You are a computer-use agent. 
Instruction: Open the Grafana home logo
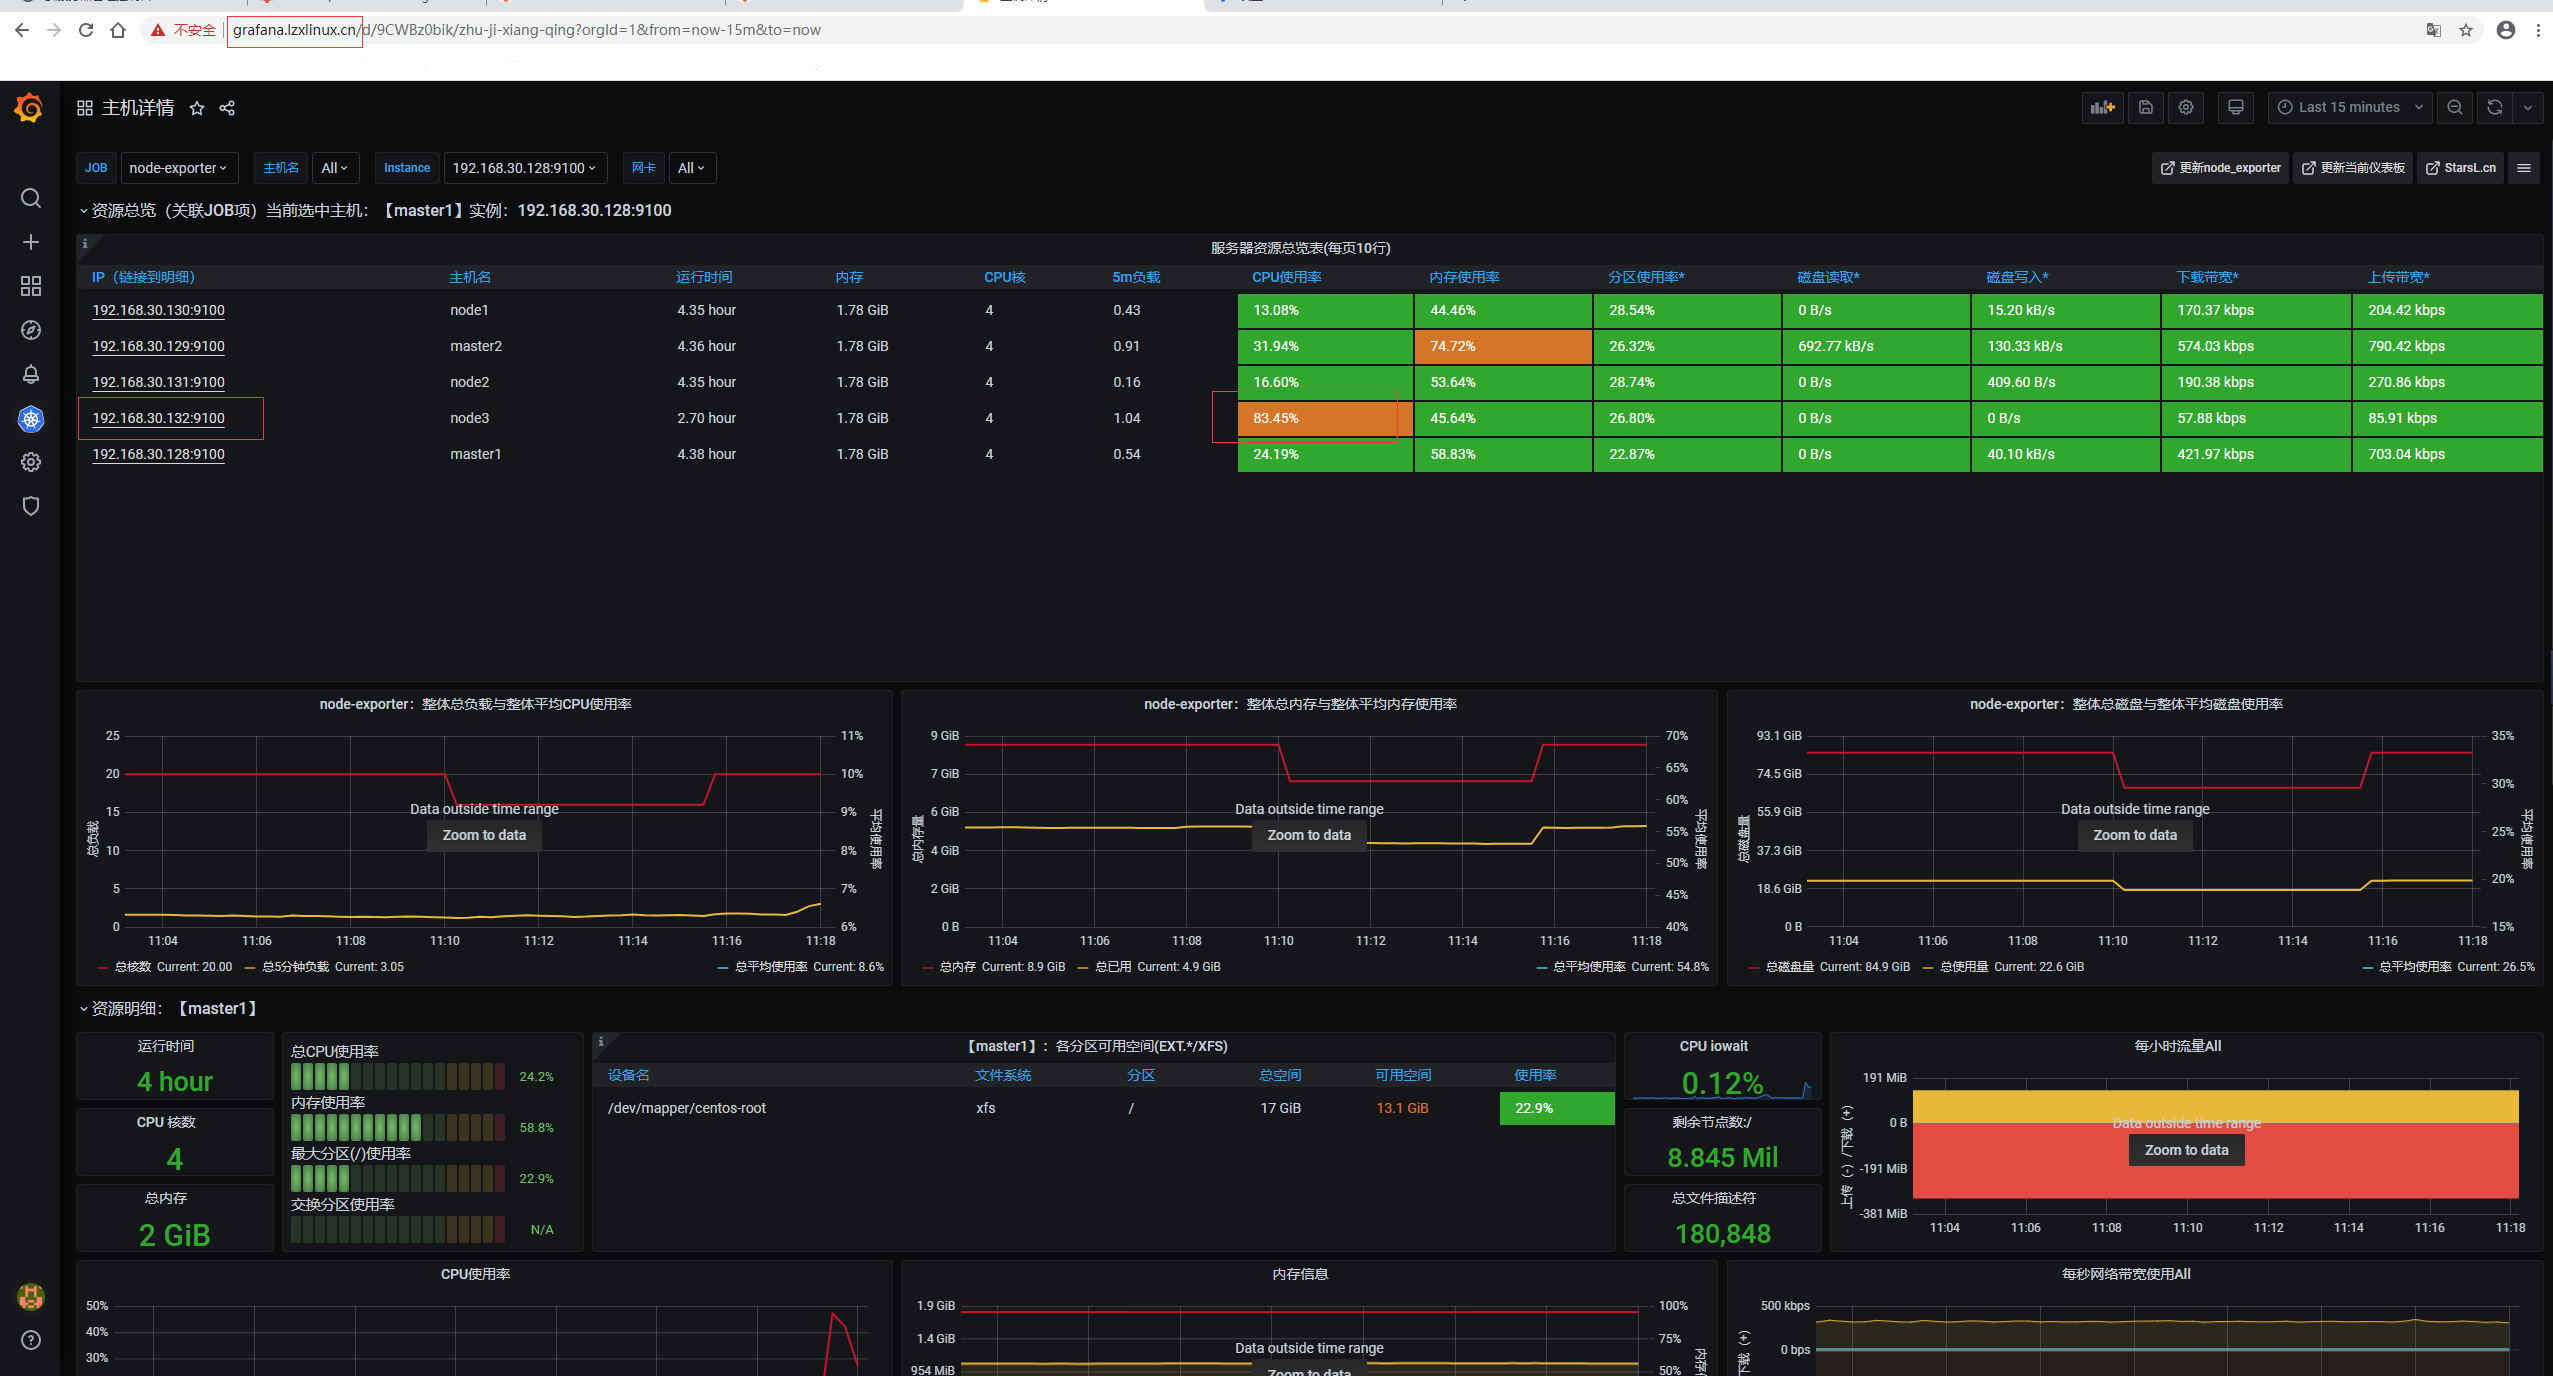pyautogui.click(x=29, y=107)
